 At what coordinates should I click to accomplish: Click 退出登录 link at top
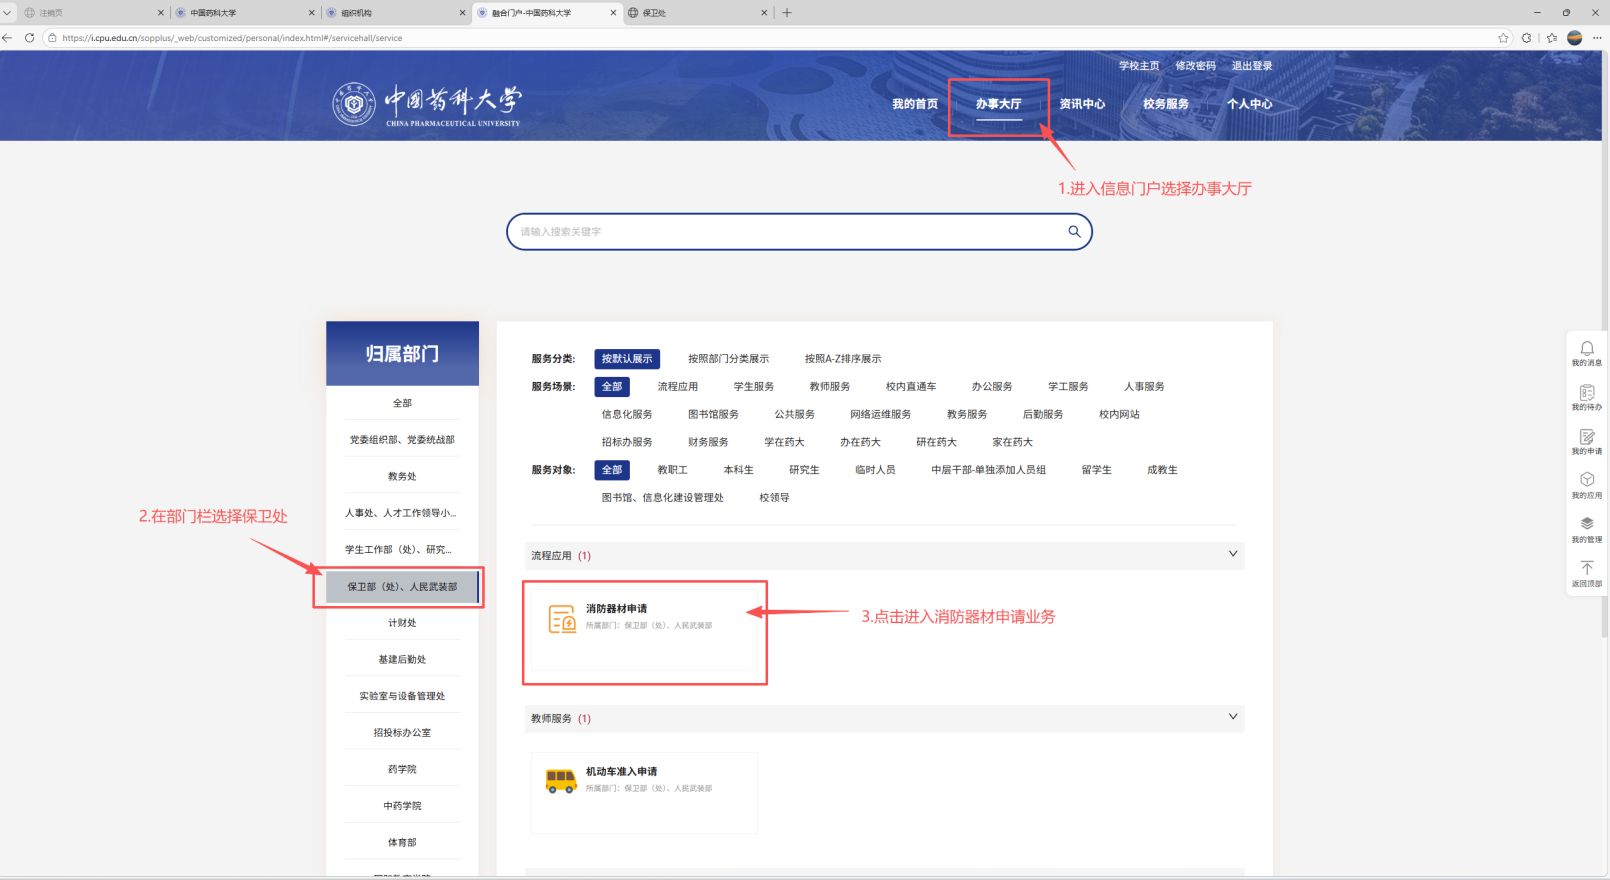tap(1251, 66)
